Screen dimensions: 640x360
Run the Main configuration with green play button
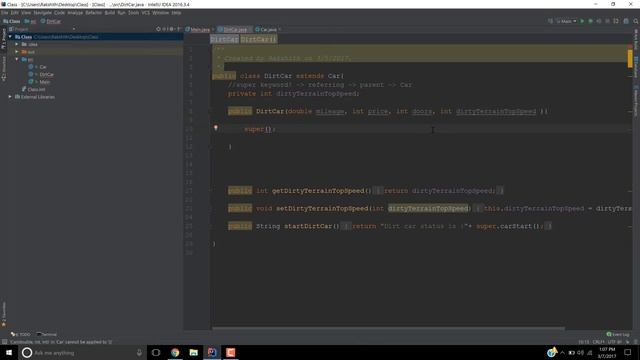pos(582,21)
